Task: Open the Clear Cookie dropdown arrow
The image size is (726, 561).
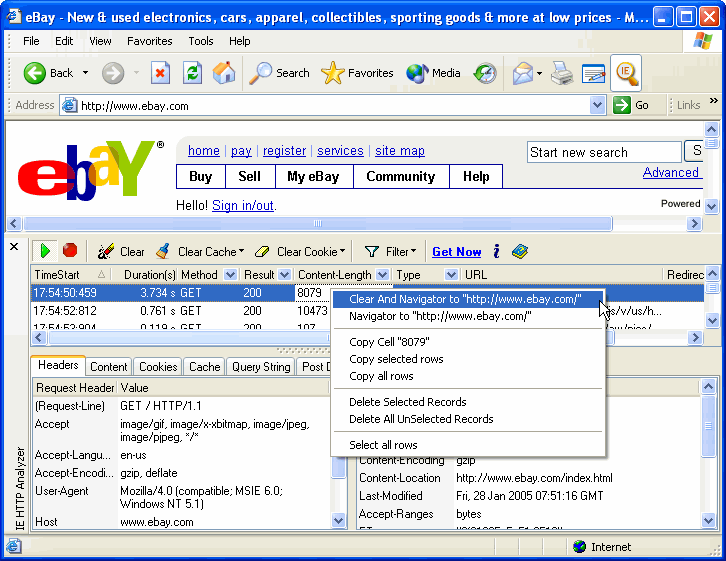Action: [x=342, y=251]
